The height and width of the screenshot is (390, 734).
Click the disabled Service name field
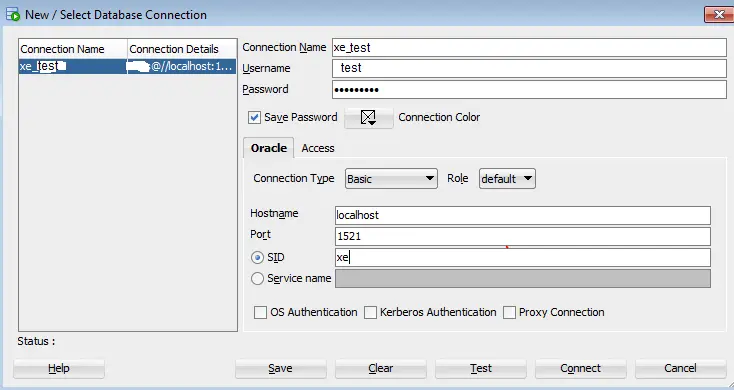pyautogui.click(x=522, y=279)
